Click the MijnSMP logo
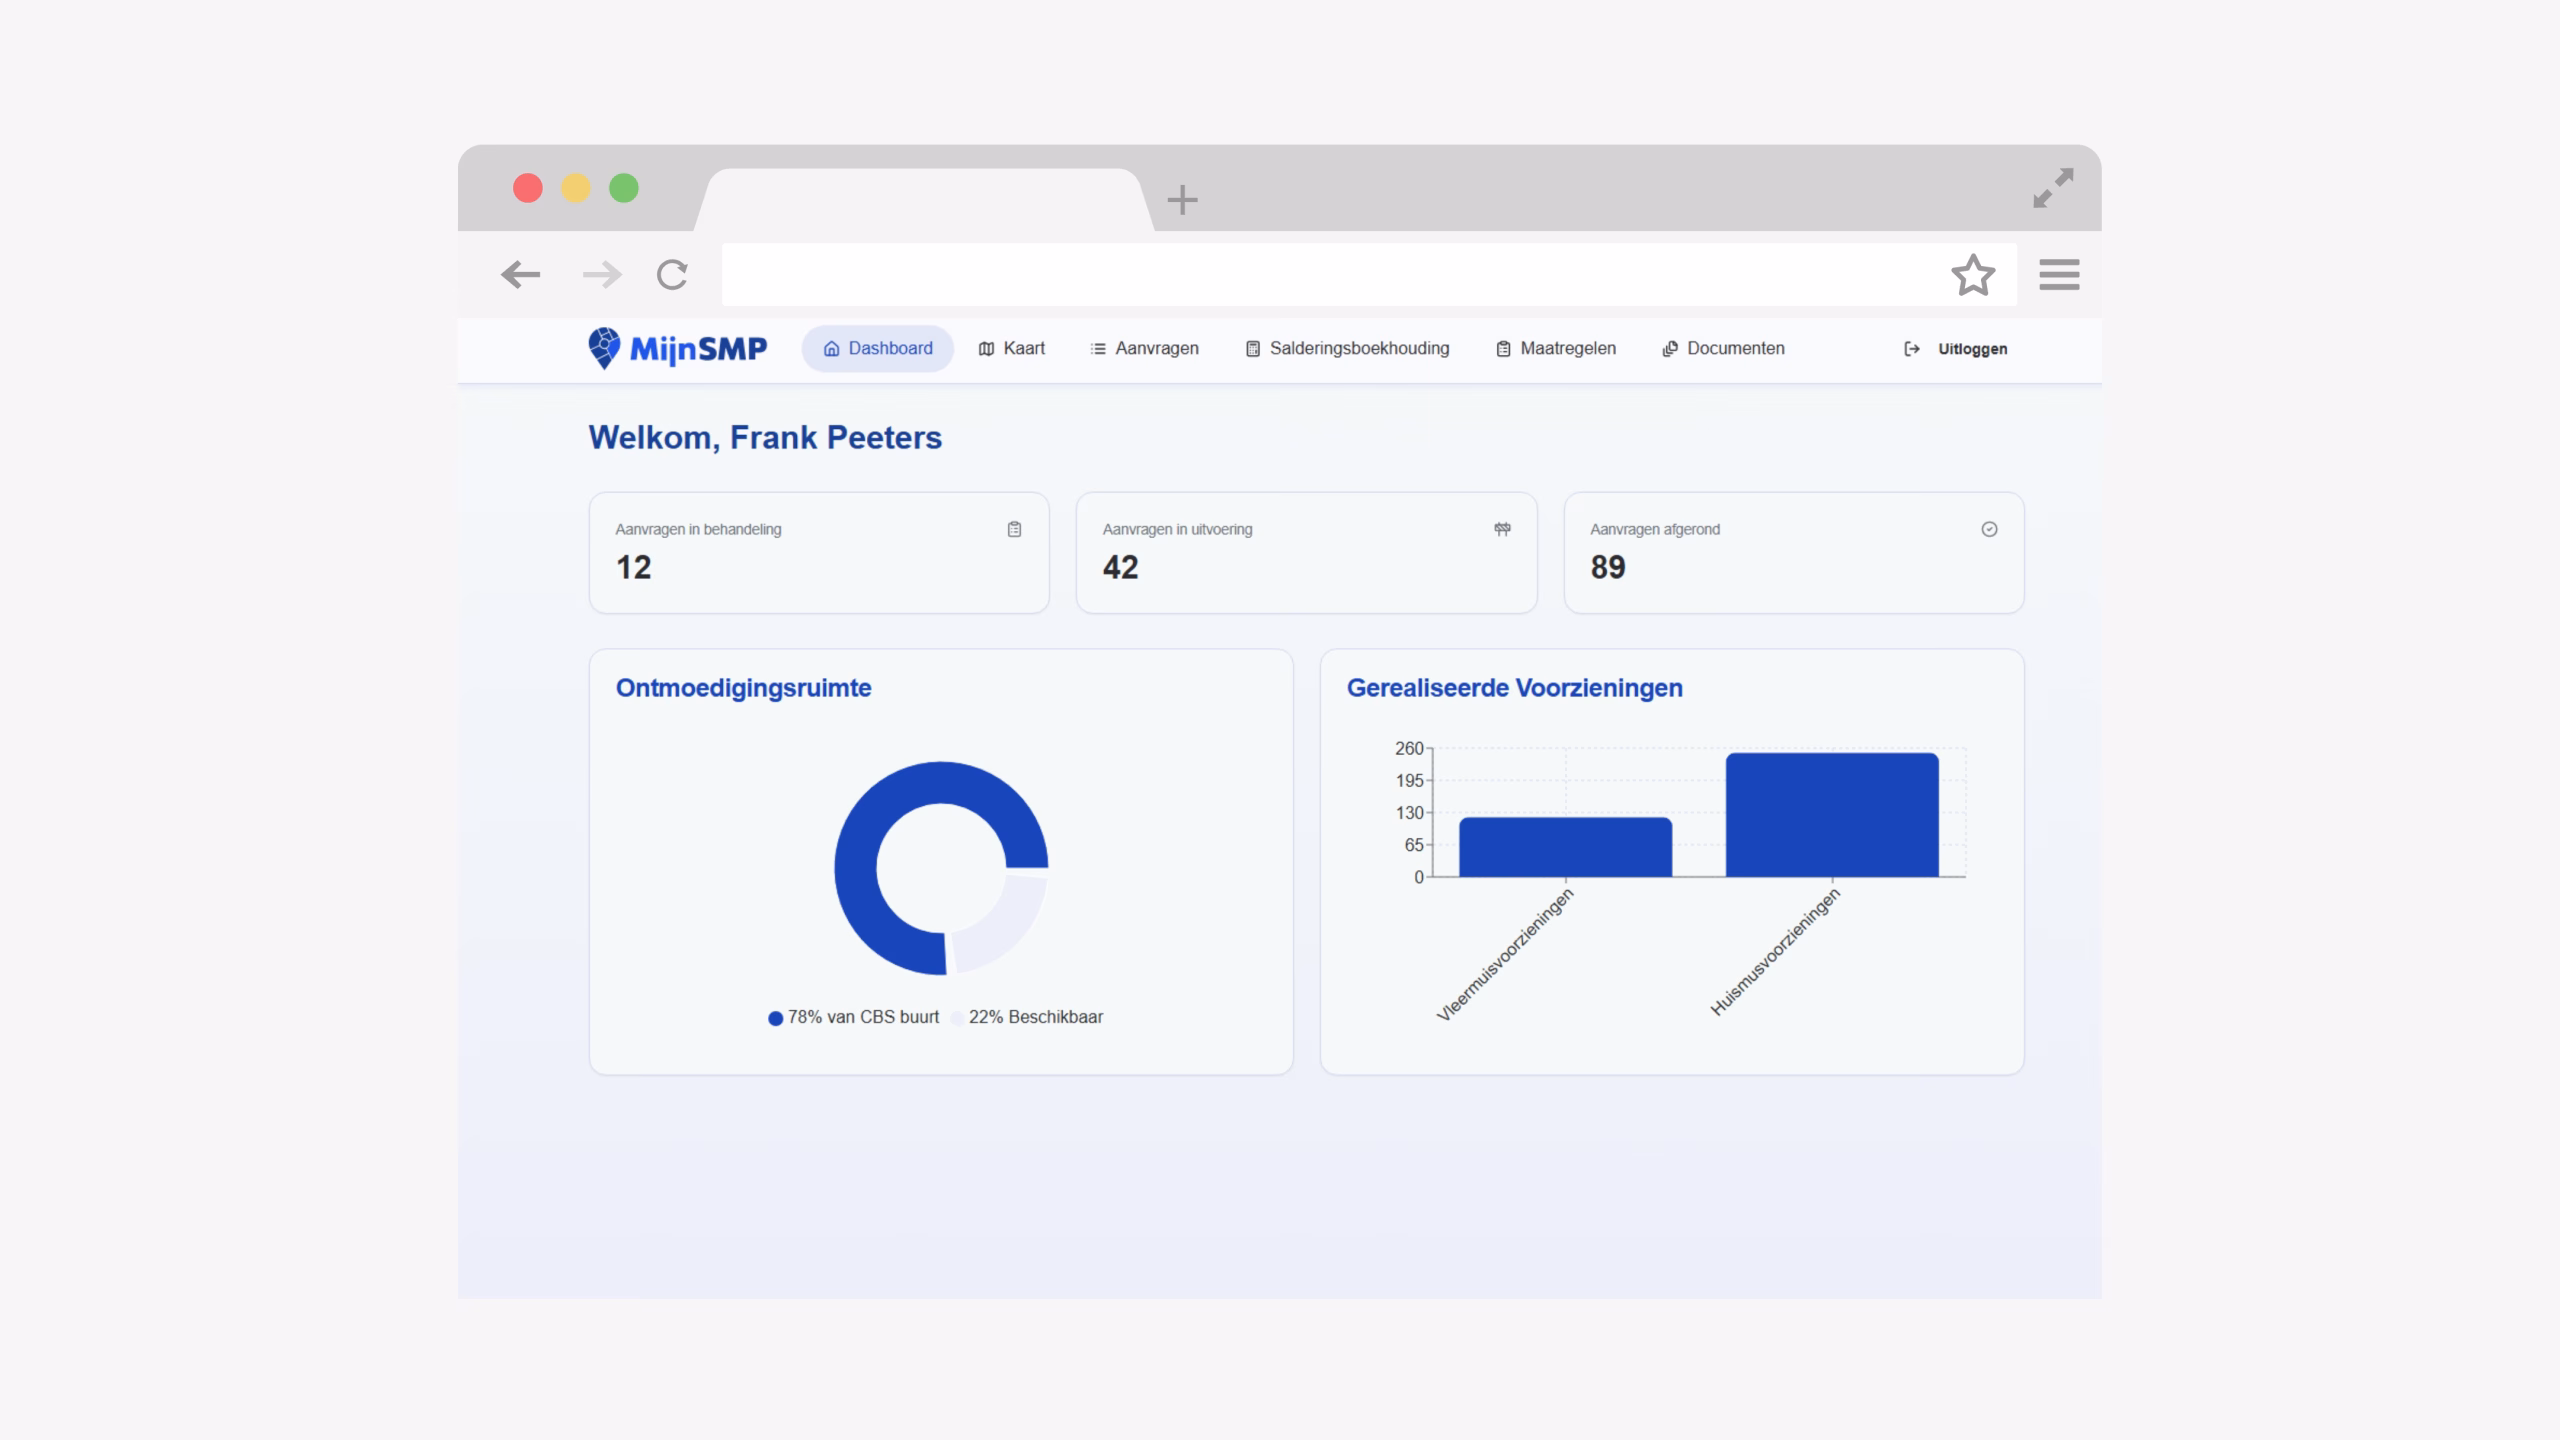2560x1440 pixels. point(677,348)
